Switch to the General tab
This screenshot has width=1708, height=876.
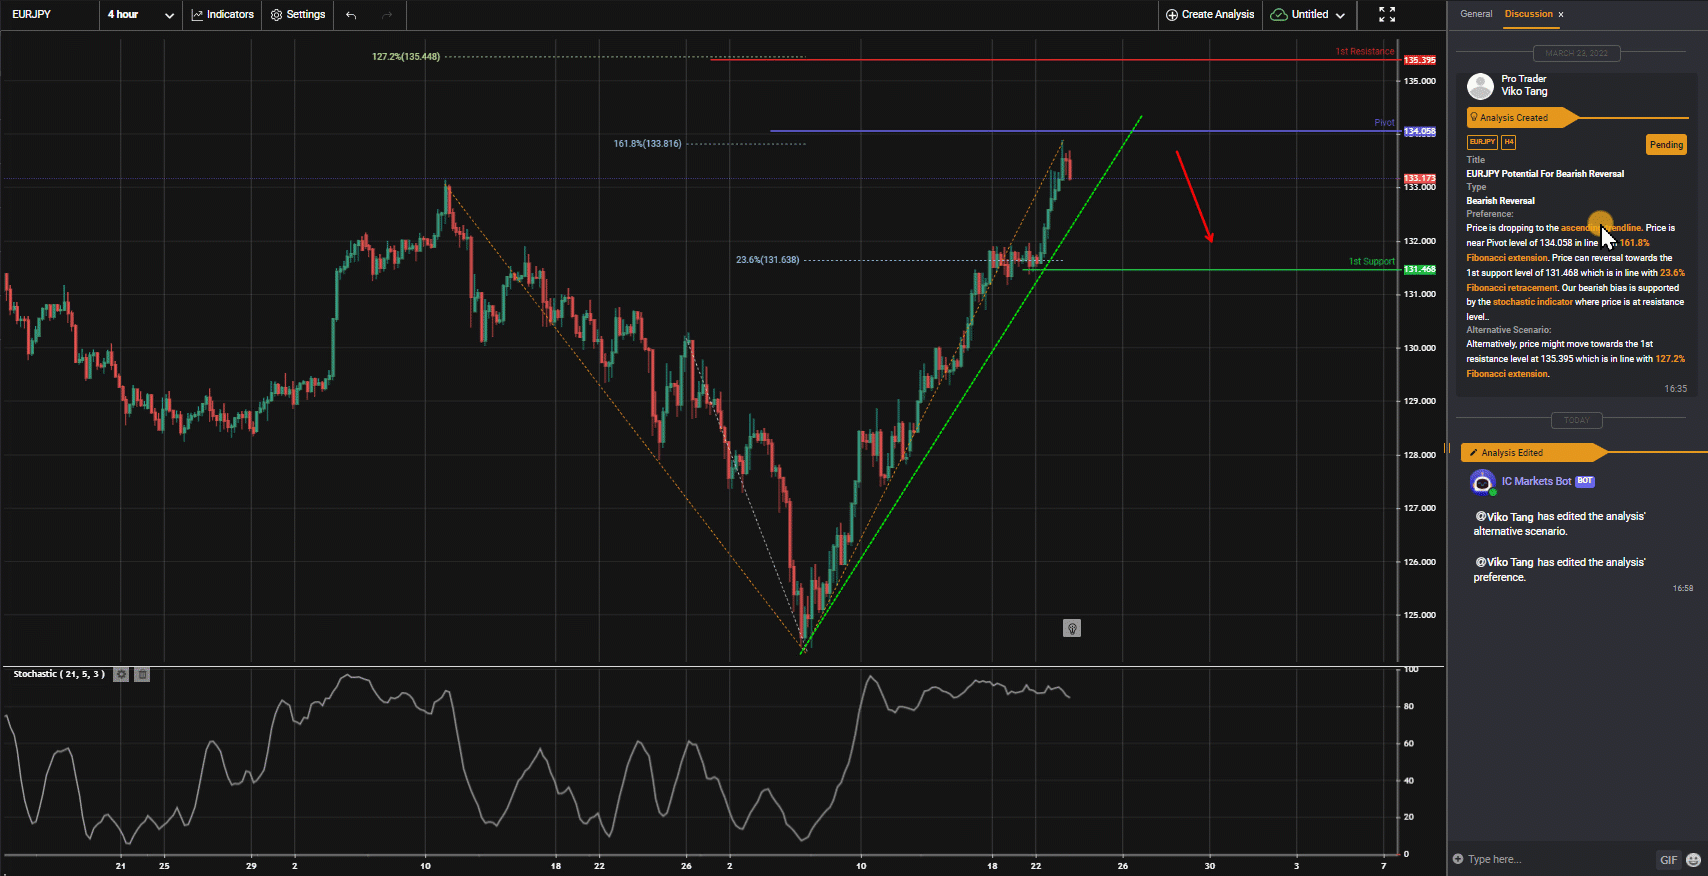pos(1476,14)
